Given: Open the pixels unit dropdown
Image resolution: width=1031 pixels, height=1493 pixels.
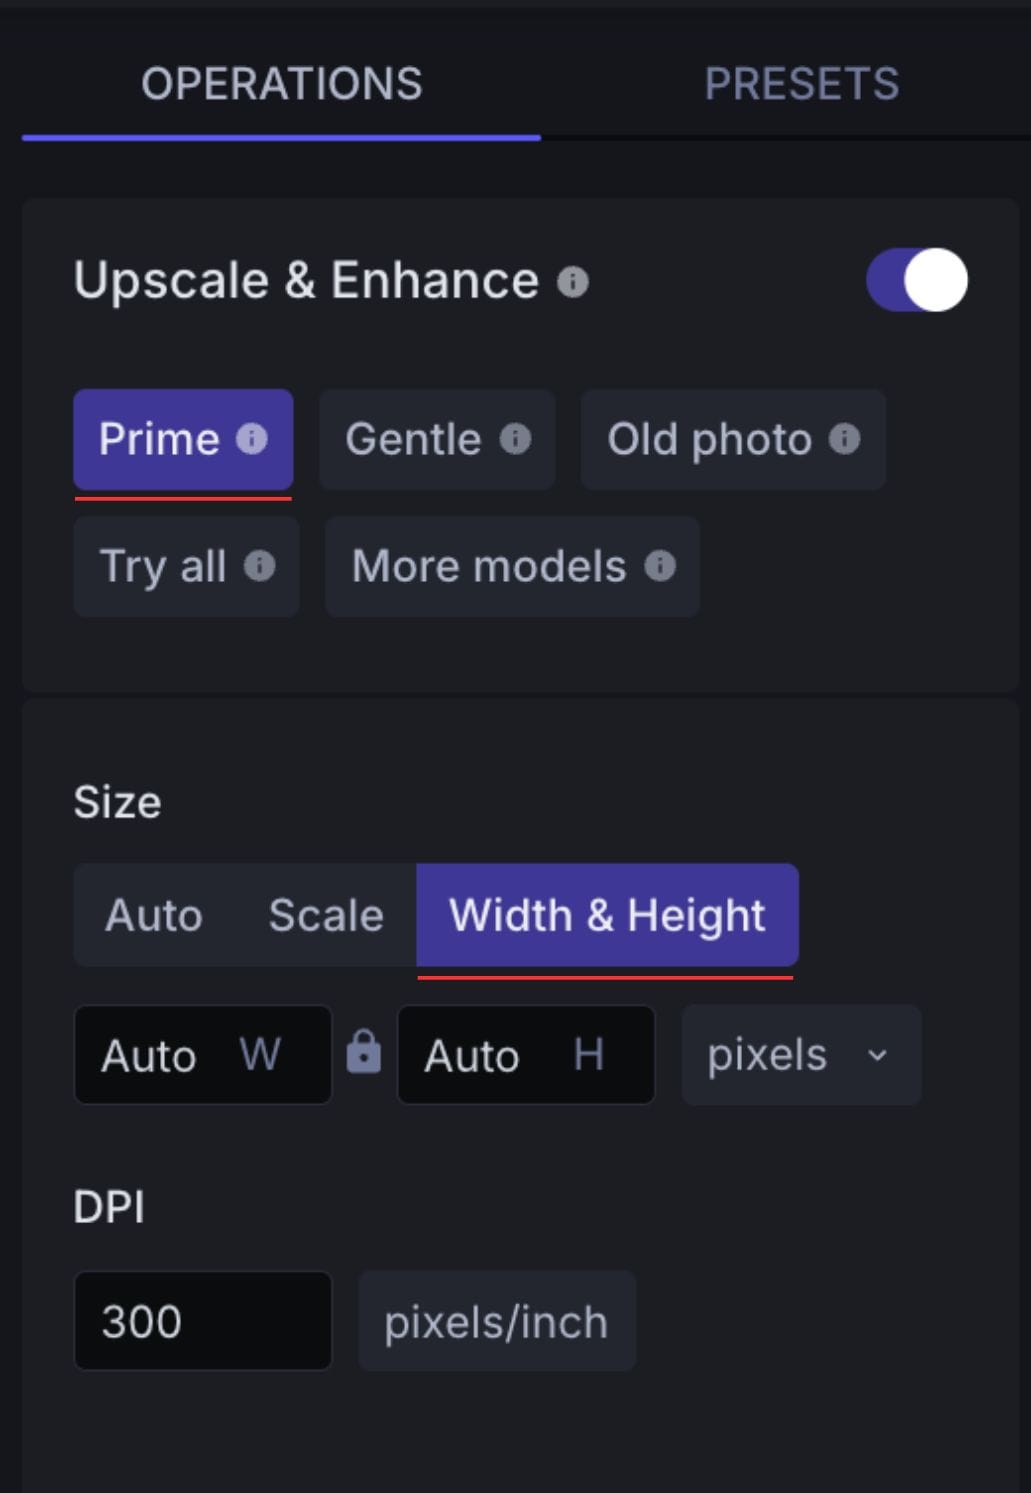Looking at the screenshot, I should coord(800,1055).
